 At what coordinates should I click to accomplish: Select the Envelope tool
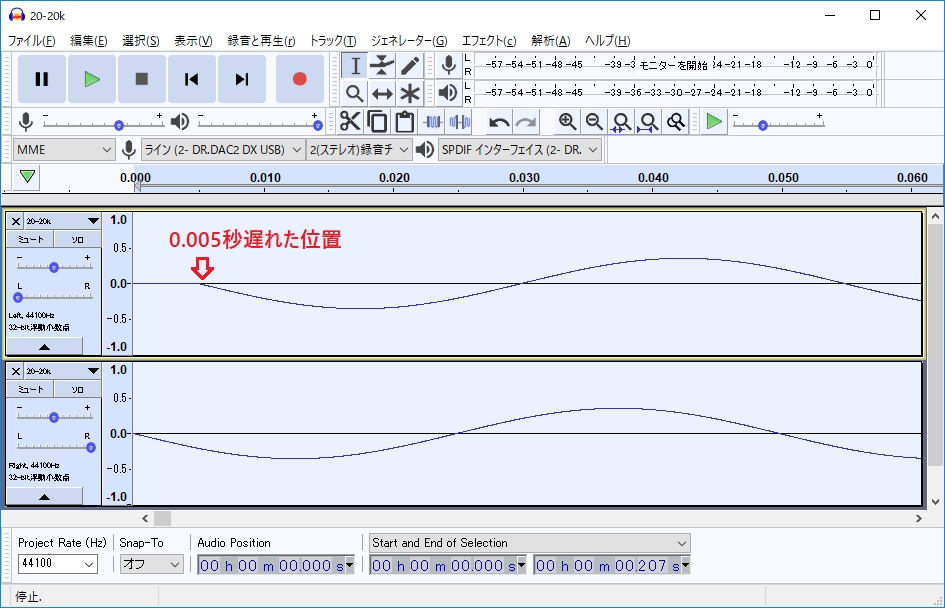pos(382,66)
